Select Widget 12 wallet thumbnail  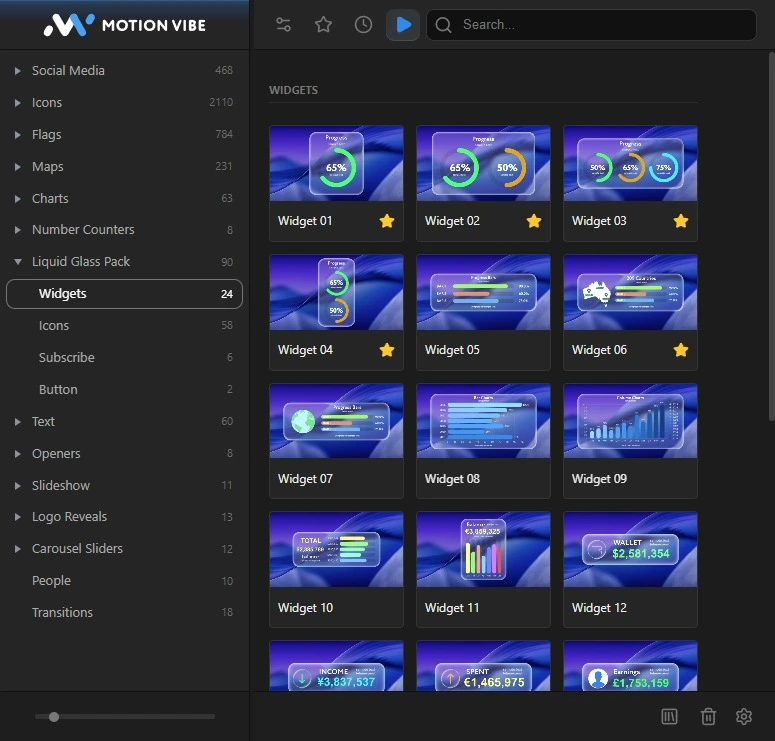tap(630, 550)
